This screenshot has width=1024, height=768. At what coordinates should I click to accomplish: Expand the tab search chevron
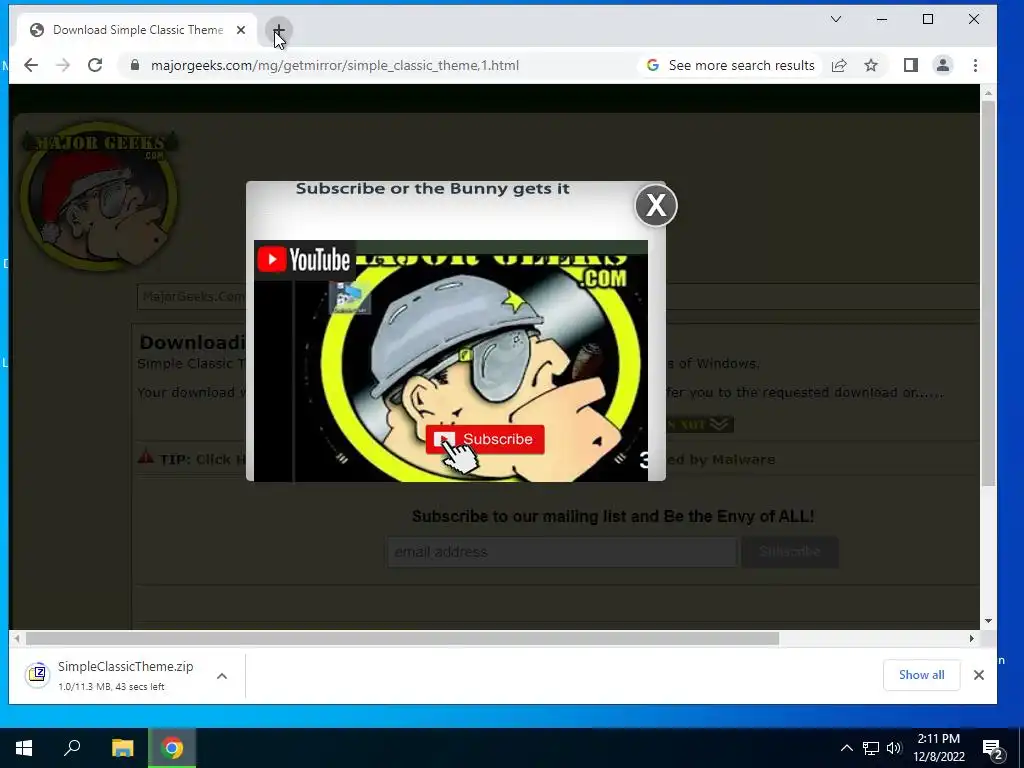(x=836, y=19)
